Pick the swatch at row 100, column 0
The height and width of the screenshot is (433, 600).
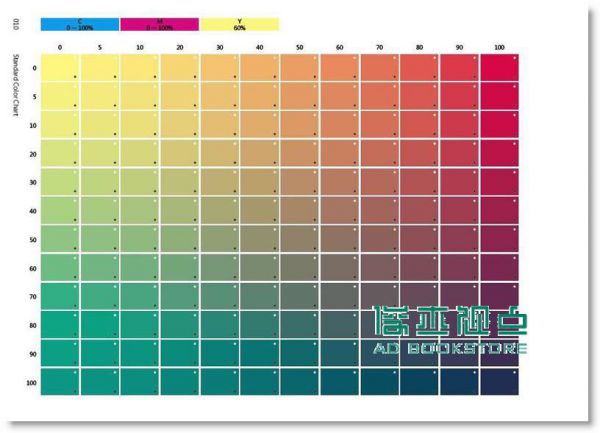(x=60, y=382)
